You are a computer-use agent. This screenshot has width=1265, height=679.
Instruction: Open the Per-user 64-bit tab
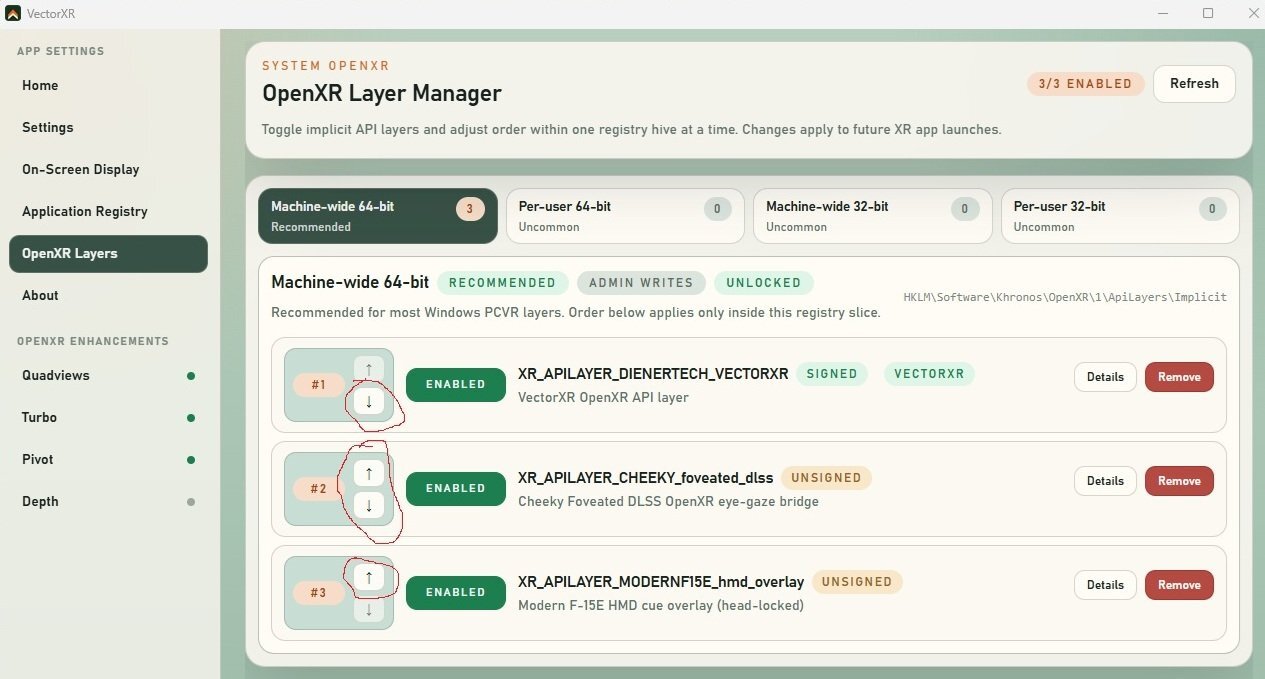point(625,216)
